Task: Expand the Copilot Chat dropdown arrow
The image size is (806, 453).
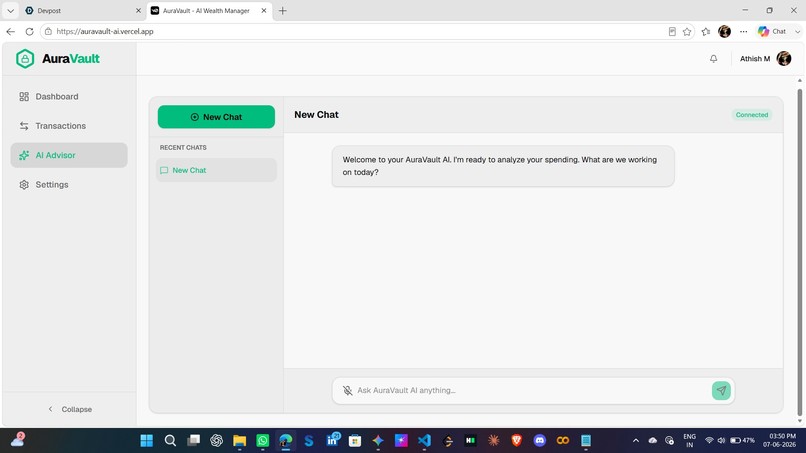Action: click(797, 31)
